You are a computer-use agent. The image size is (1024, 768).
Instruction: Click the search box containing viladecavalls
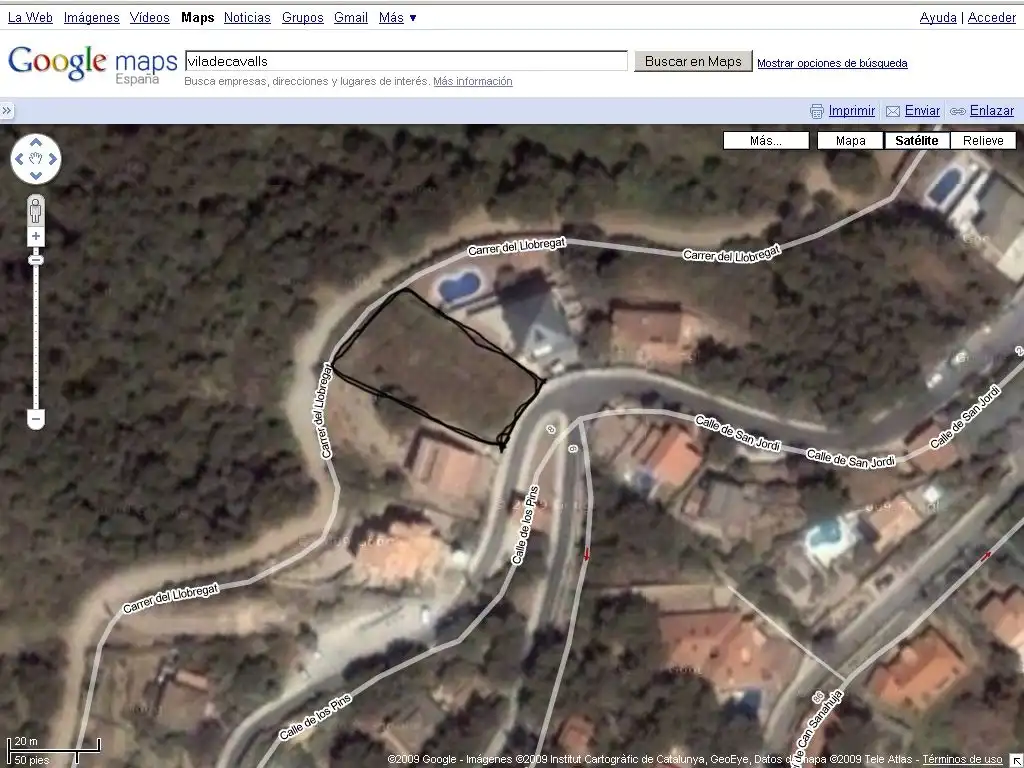pos(406,61)
